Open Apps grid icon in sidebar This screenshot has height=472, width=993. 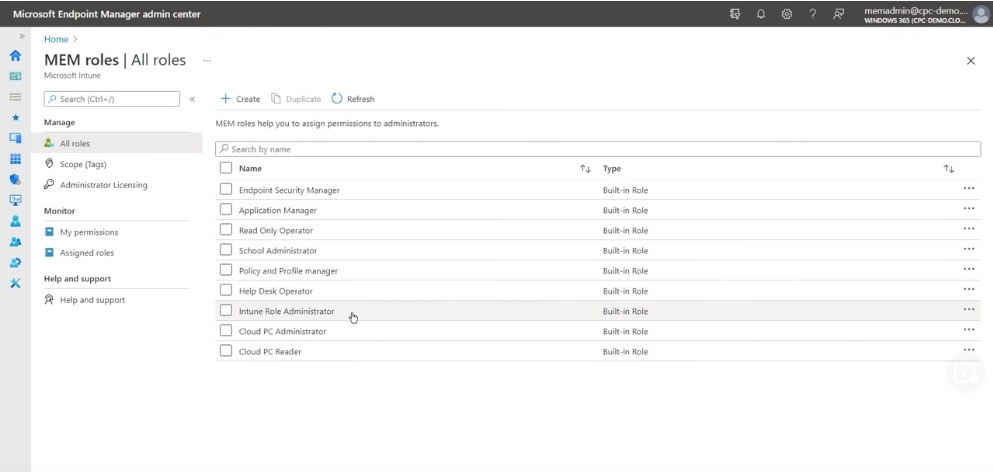click(x=15, y=159)
